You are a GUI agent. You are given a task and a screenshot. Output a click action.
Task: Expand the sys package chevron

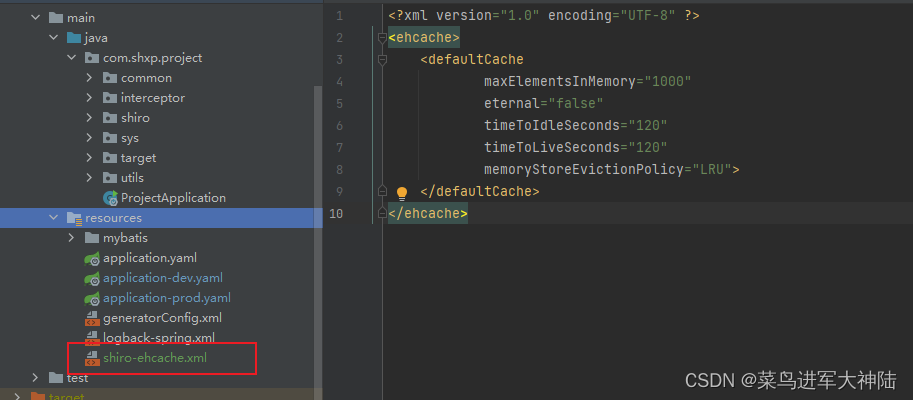pyautogui.click(x=89, y=138)
